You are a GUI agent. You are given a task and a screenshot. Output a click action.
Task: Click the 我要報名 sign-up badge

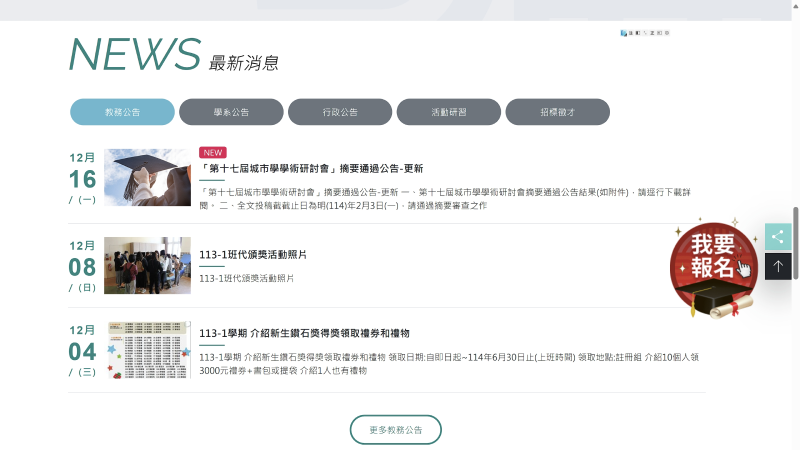click(x=714, y=268)
